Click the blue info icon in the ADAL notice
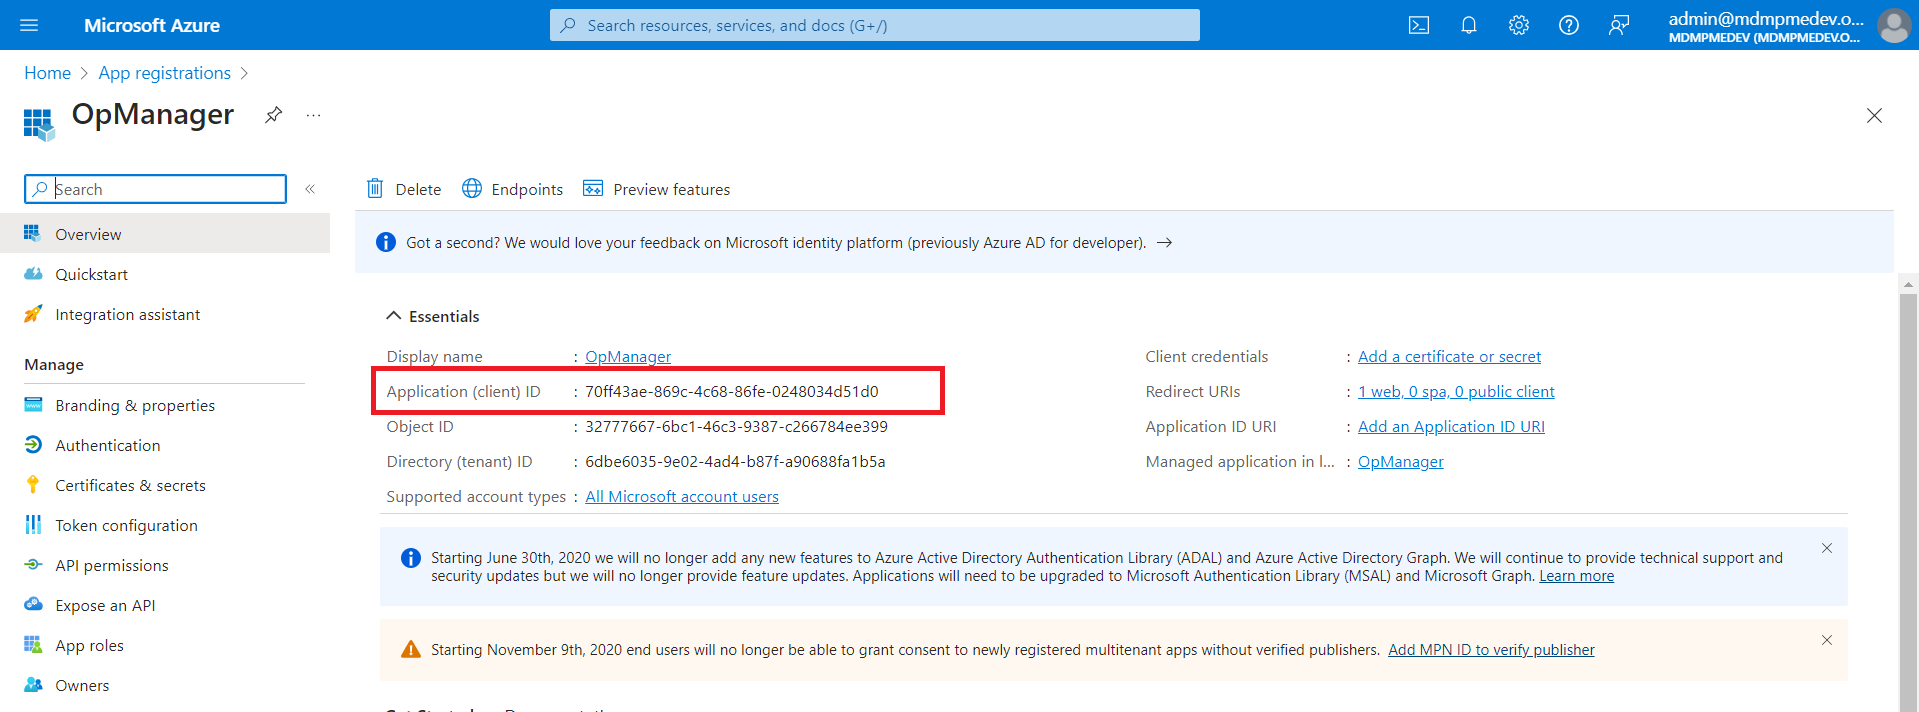This screenshot has height=712, width=1919. point(410,558)
